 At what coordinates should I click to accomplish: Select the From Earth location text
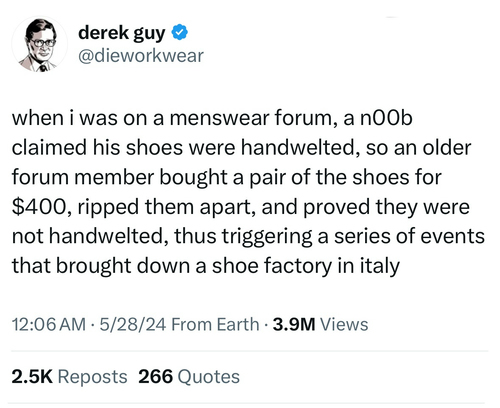(x=215, y=324)
